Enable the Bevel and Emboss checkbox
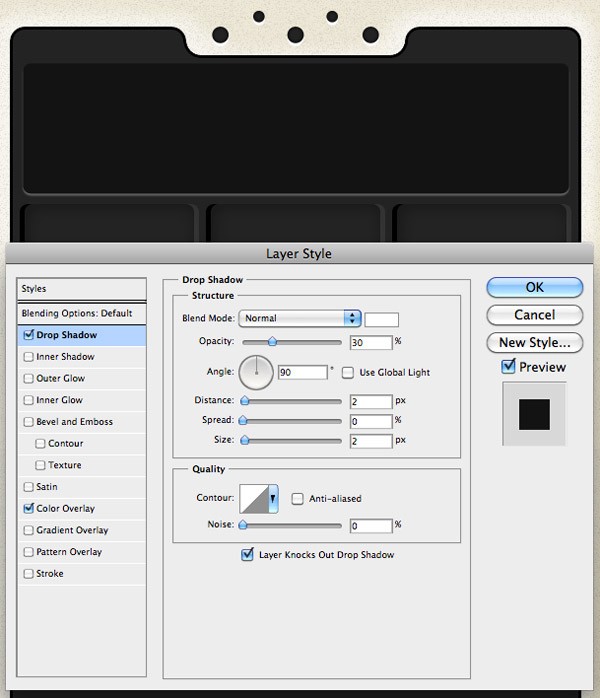600x698 pixels. pos(28,422)
